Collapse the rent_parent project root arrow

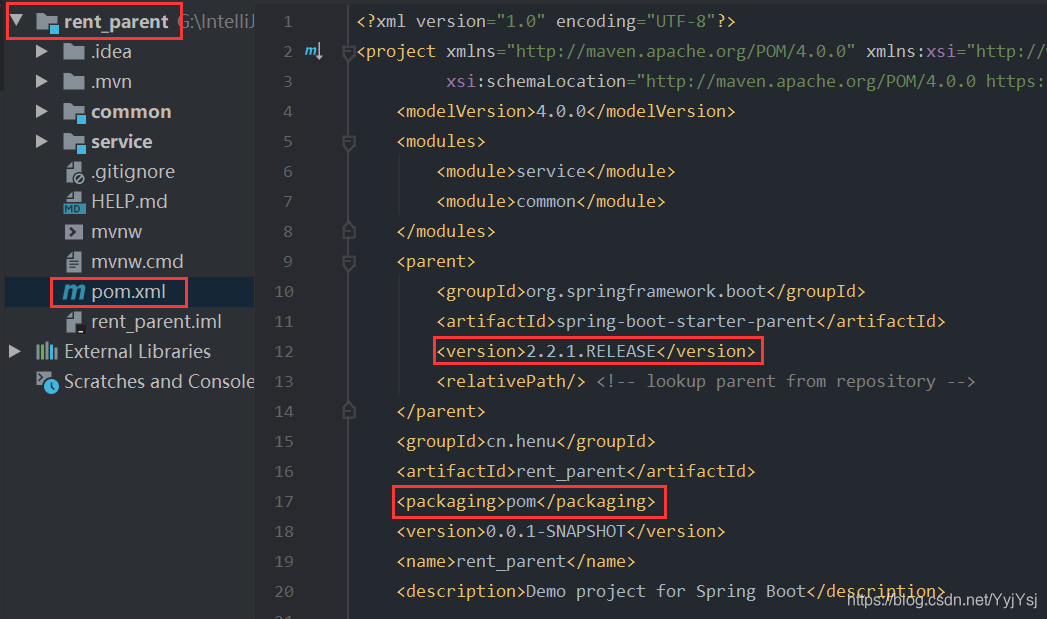[17, 21]
